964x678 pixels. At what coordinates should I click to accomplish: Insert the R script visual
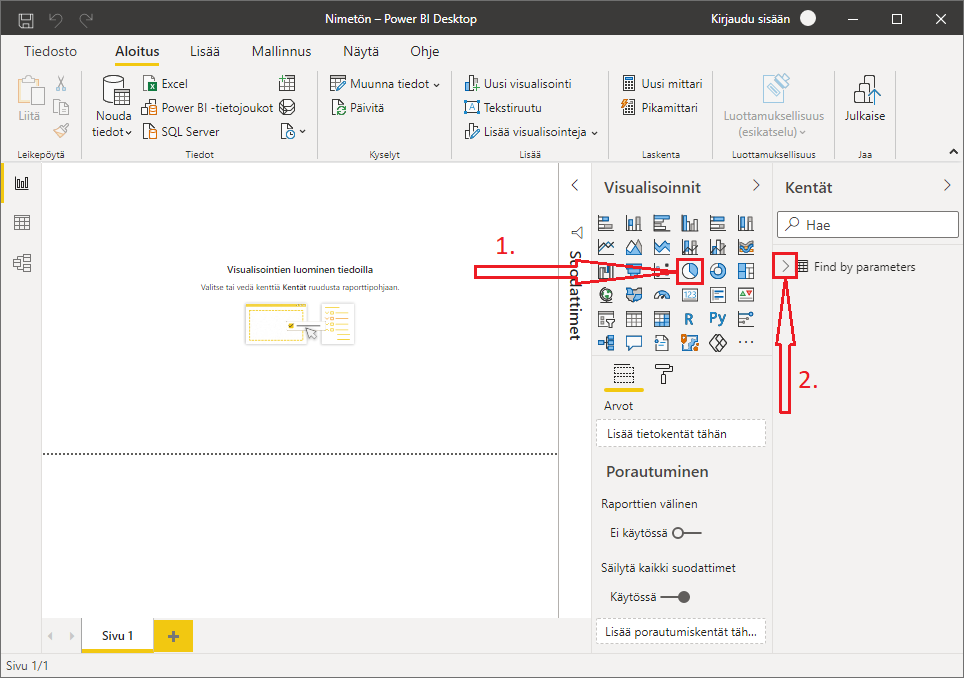tap(689, 319)
